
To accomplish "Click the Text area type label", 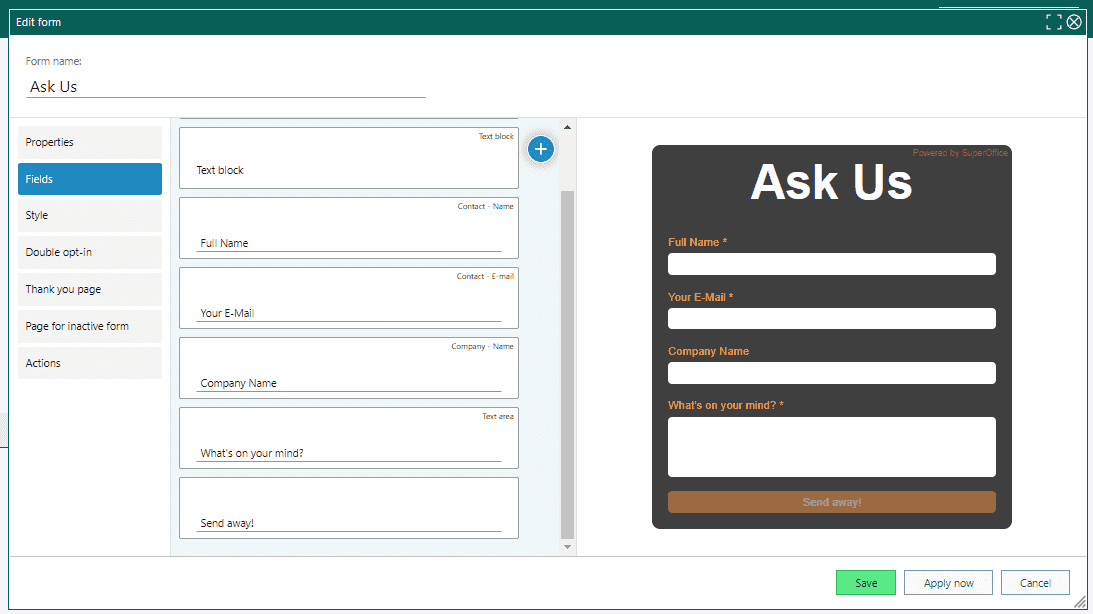I will coord(498,416).
